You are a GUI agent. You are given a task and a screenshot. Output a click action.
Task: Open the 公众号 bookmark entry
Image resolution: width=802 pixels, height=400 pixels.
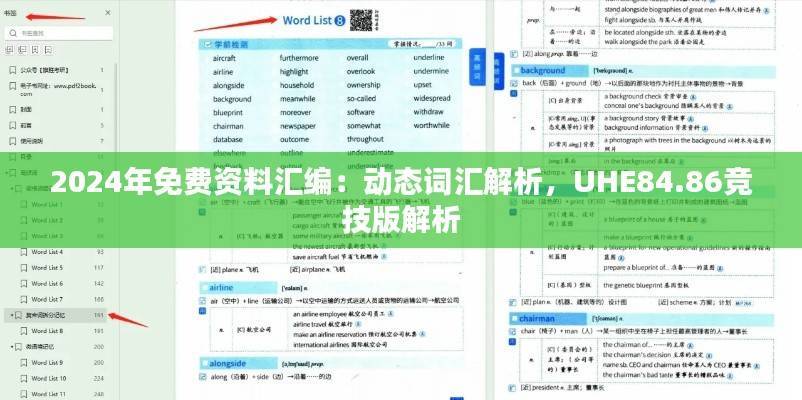[x=46, y=71]
